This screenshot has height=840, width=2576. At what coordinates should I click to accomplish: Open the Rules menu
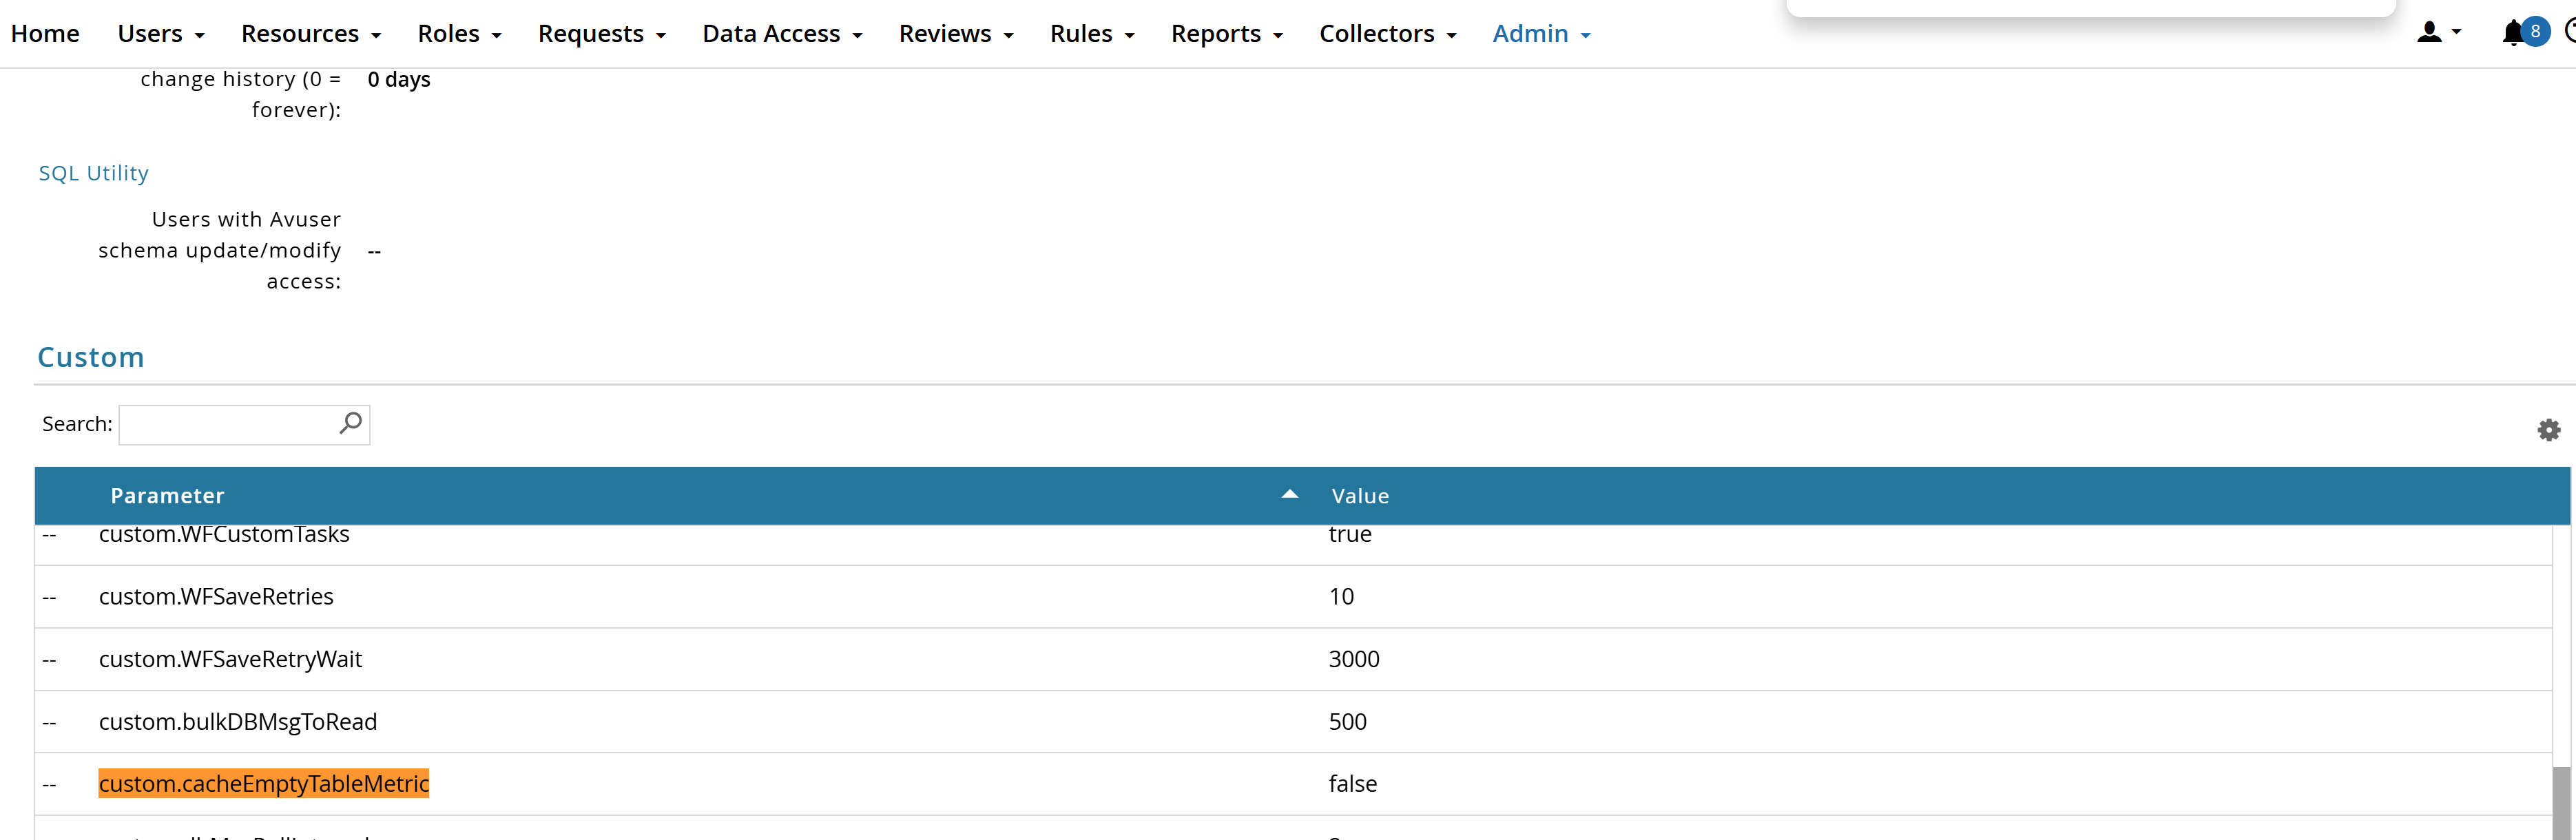click(1092, 34)
